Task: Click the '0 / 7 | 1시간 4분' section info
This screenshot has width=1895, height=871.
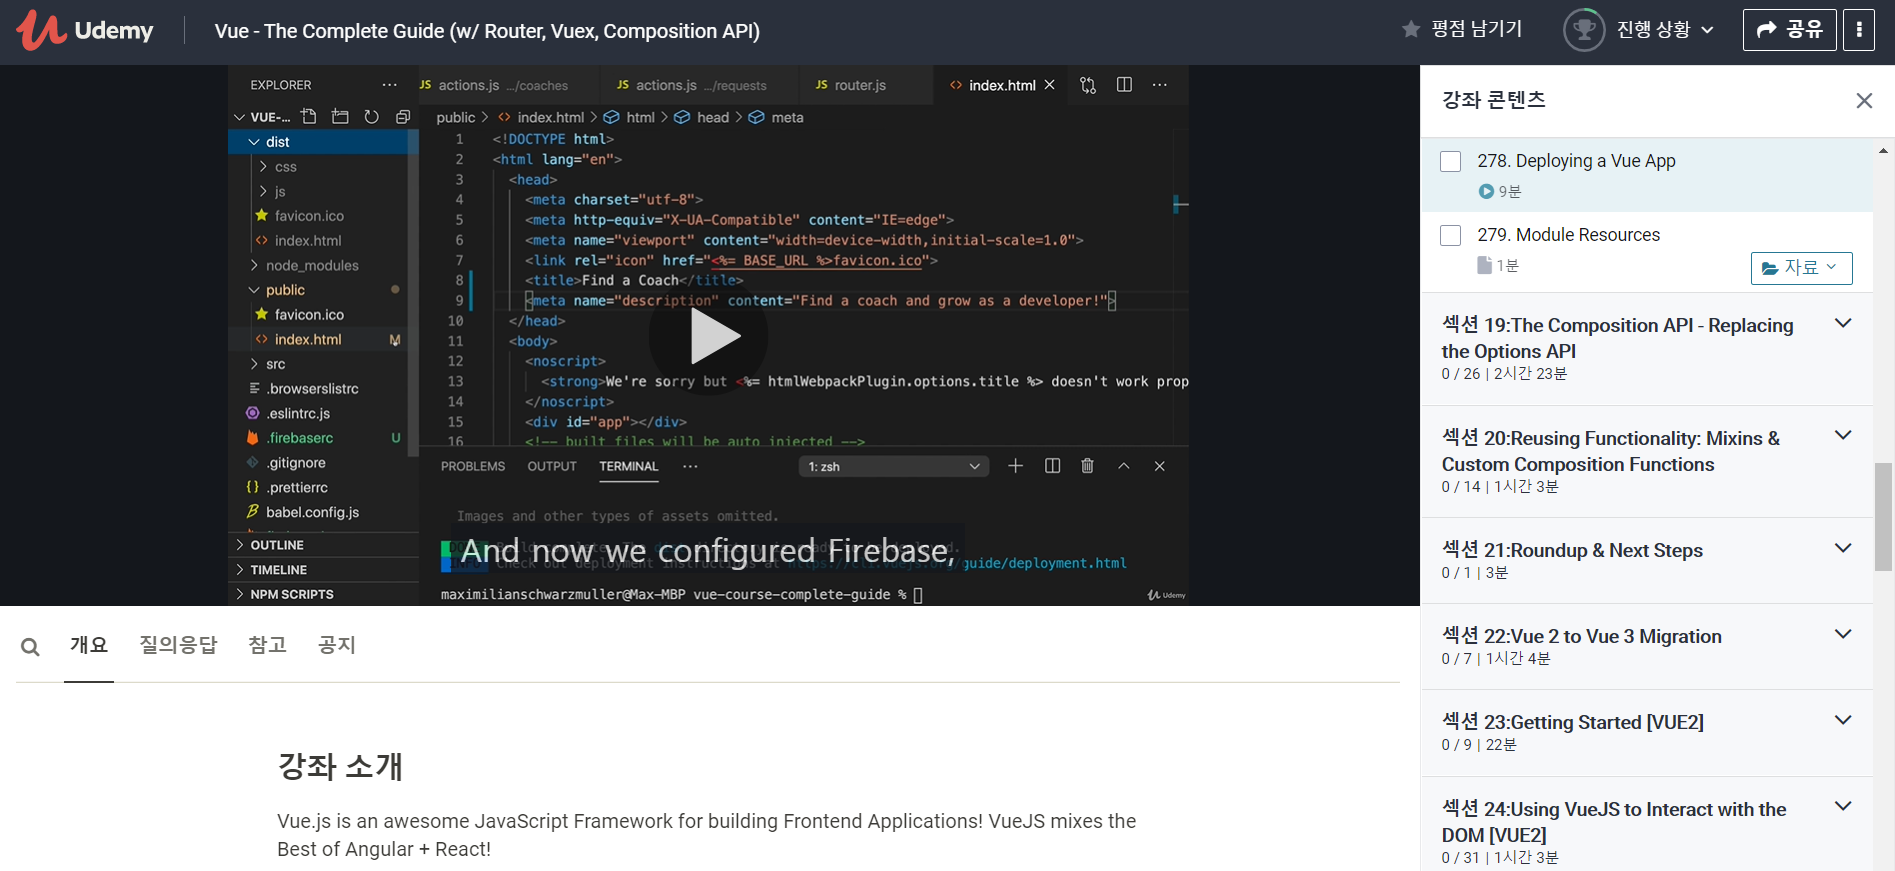Action: pyautogui.click(x=1496, y=659)
